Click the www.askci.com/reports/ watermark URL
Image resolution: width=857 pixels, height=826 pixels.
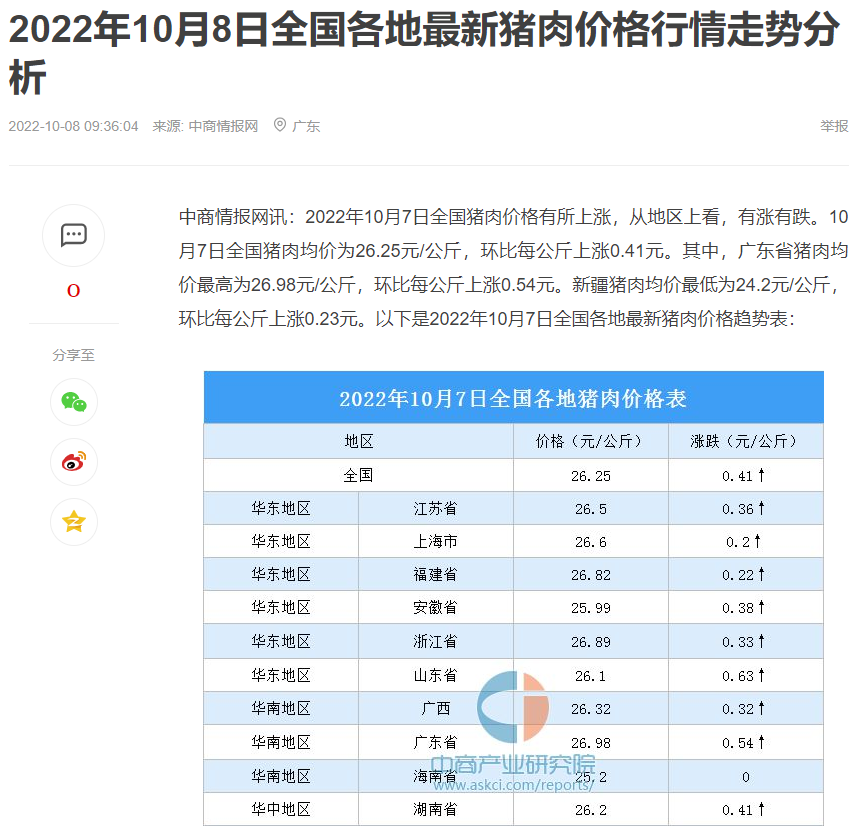coord(513,785)
